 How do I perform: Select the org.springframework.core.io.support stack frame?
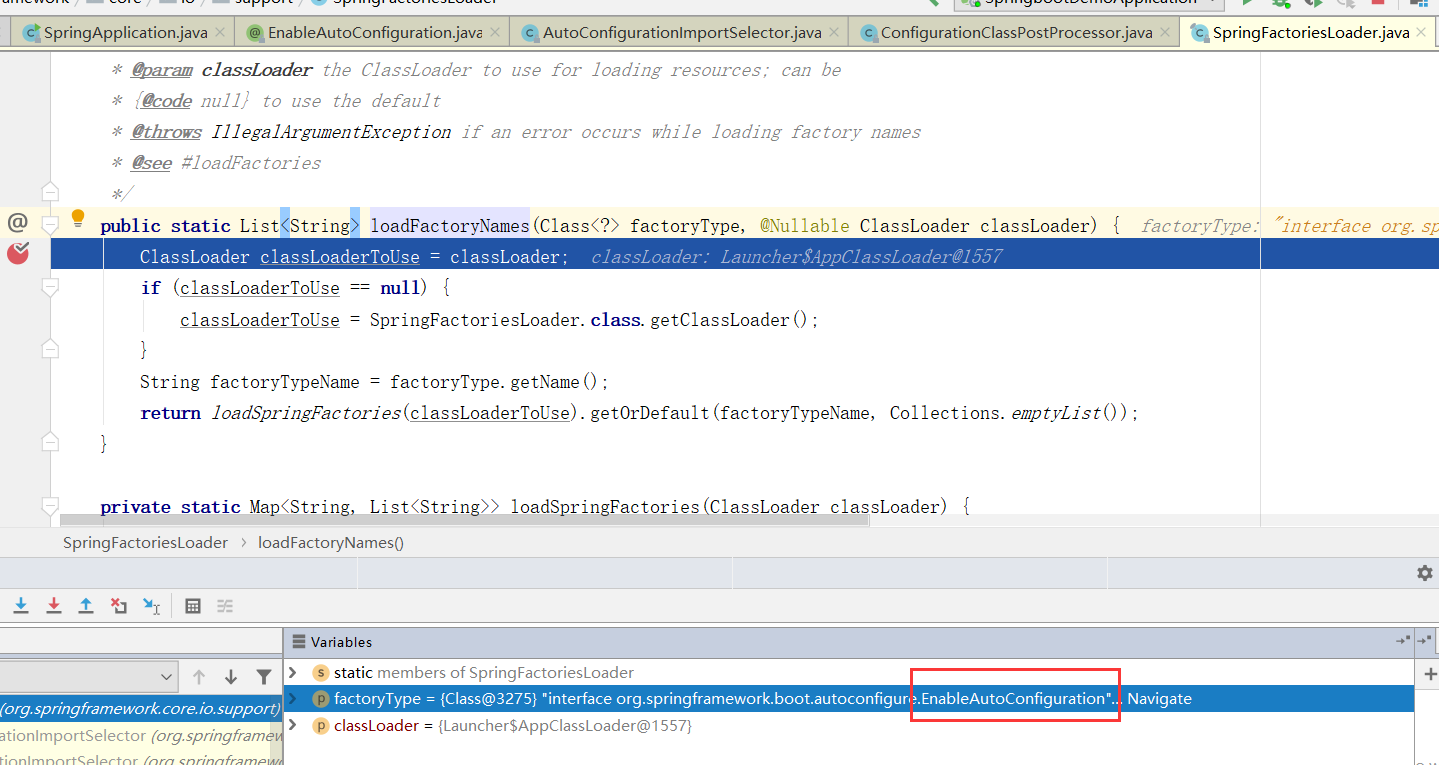click(141, 708)
